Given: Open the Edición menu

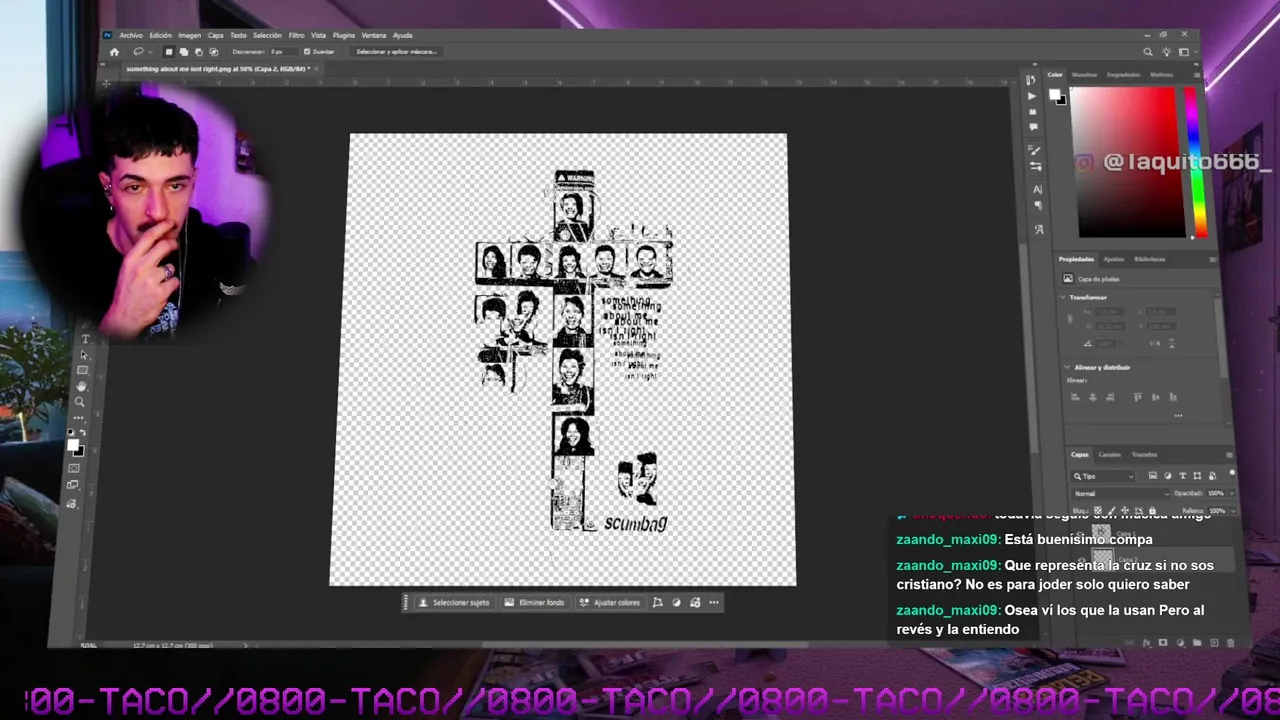Looking at the screenshot, I should tap(161, 35).
